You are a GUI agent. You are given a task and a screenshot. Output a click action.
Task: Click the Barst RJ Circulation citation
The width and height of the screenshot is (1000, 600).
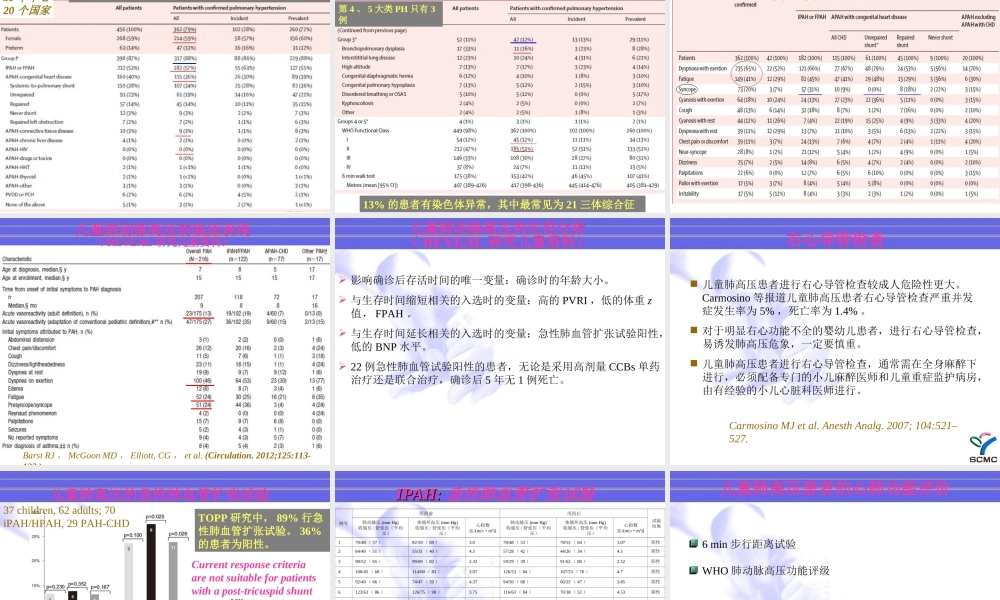coord(163,457)
